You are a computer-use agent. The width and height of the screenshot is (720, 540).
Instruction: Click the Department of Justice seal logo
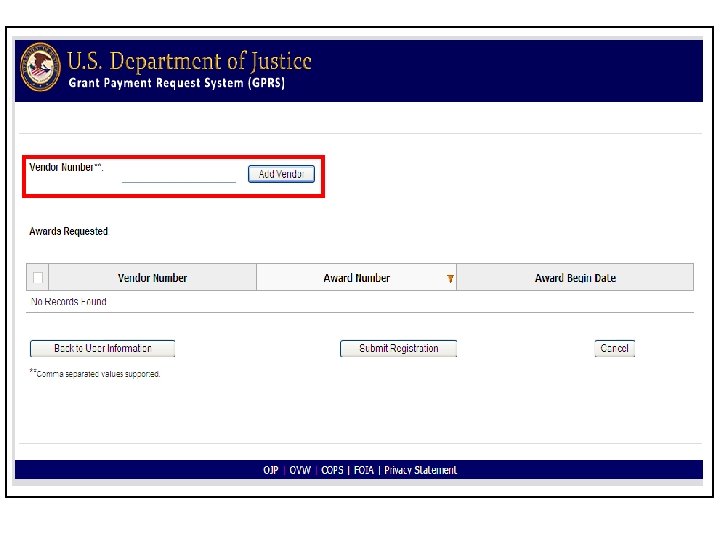point(40,67)
